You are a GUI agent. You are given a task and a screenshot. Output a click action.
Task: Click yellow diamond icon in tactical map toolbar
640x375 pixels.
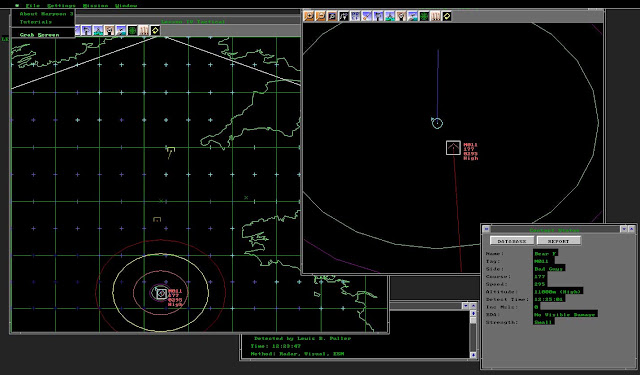pos(155,30)
